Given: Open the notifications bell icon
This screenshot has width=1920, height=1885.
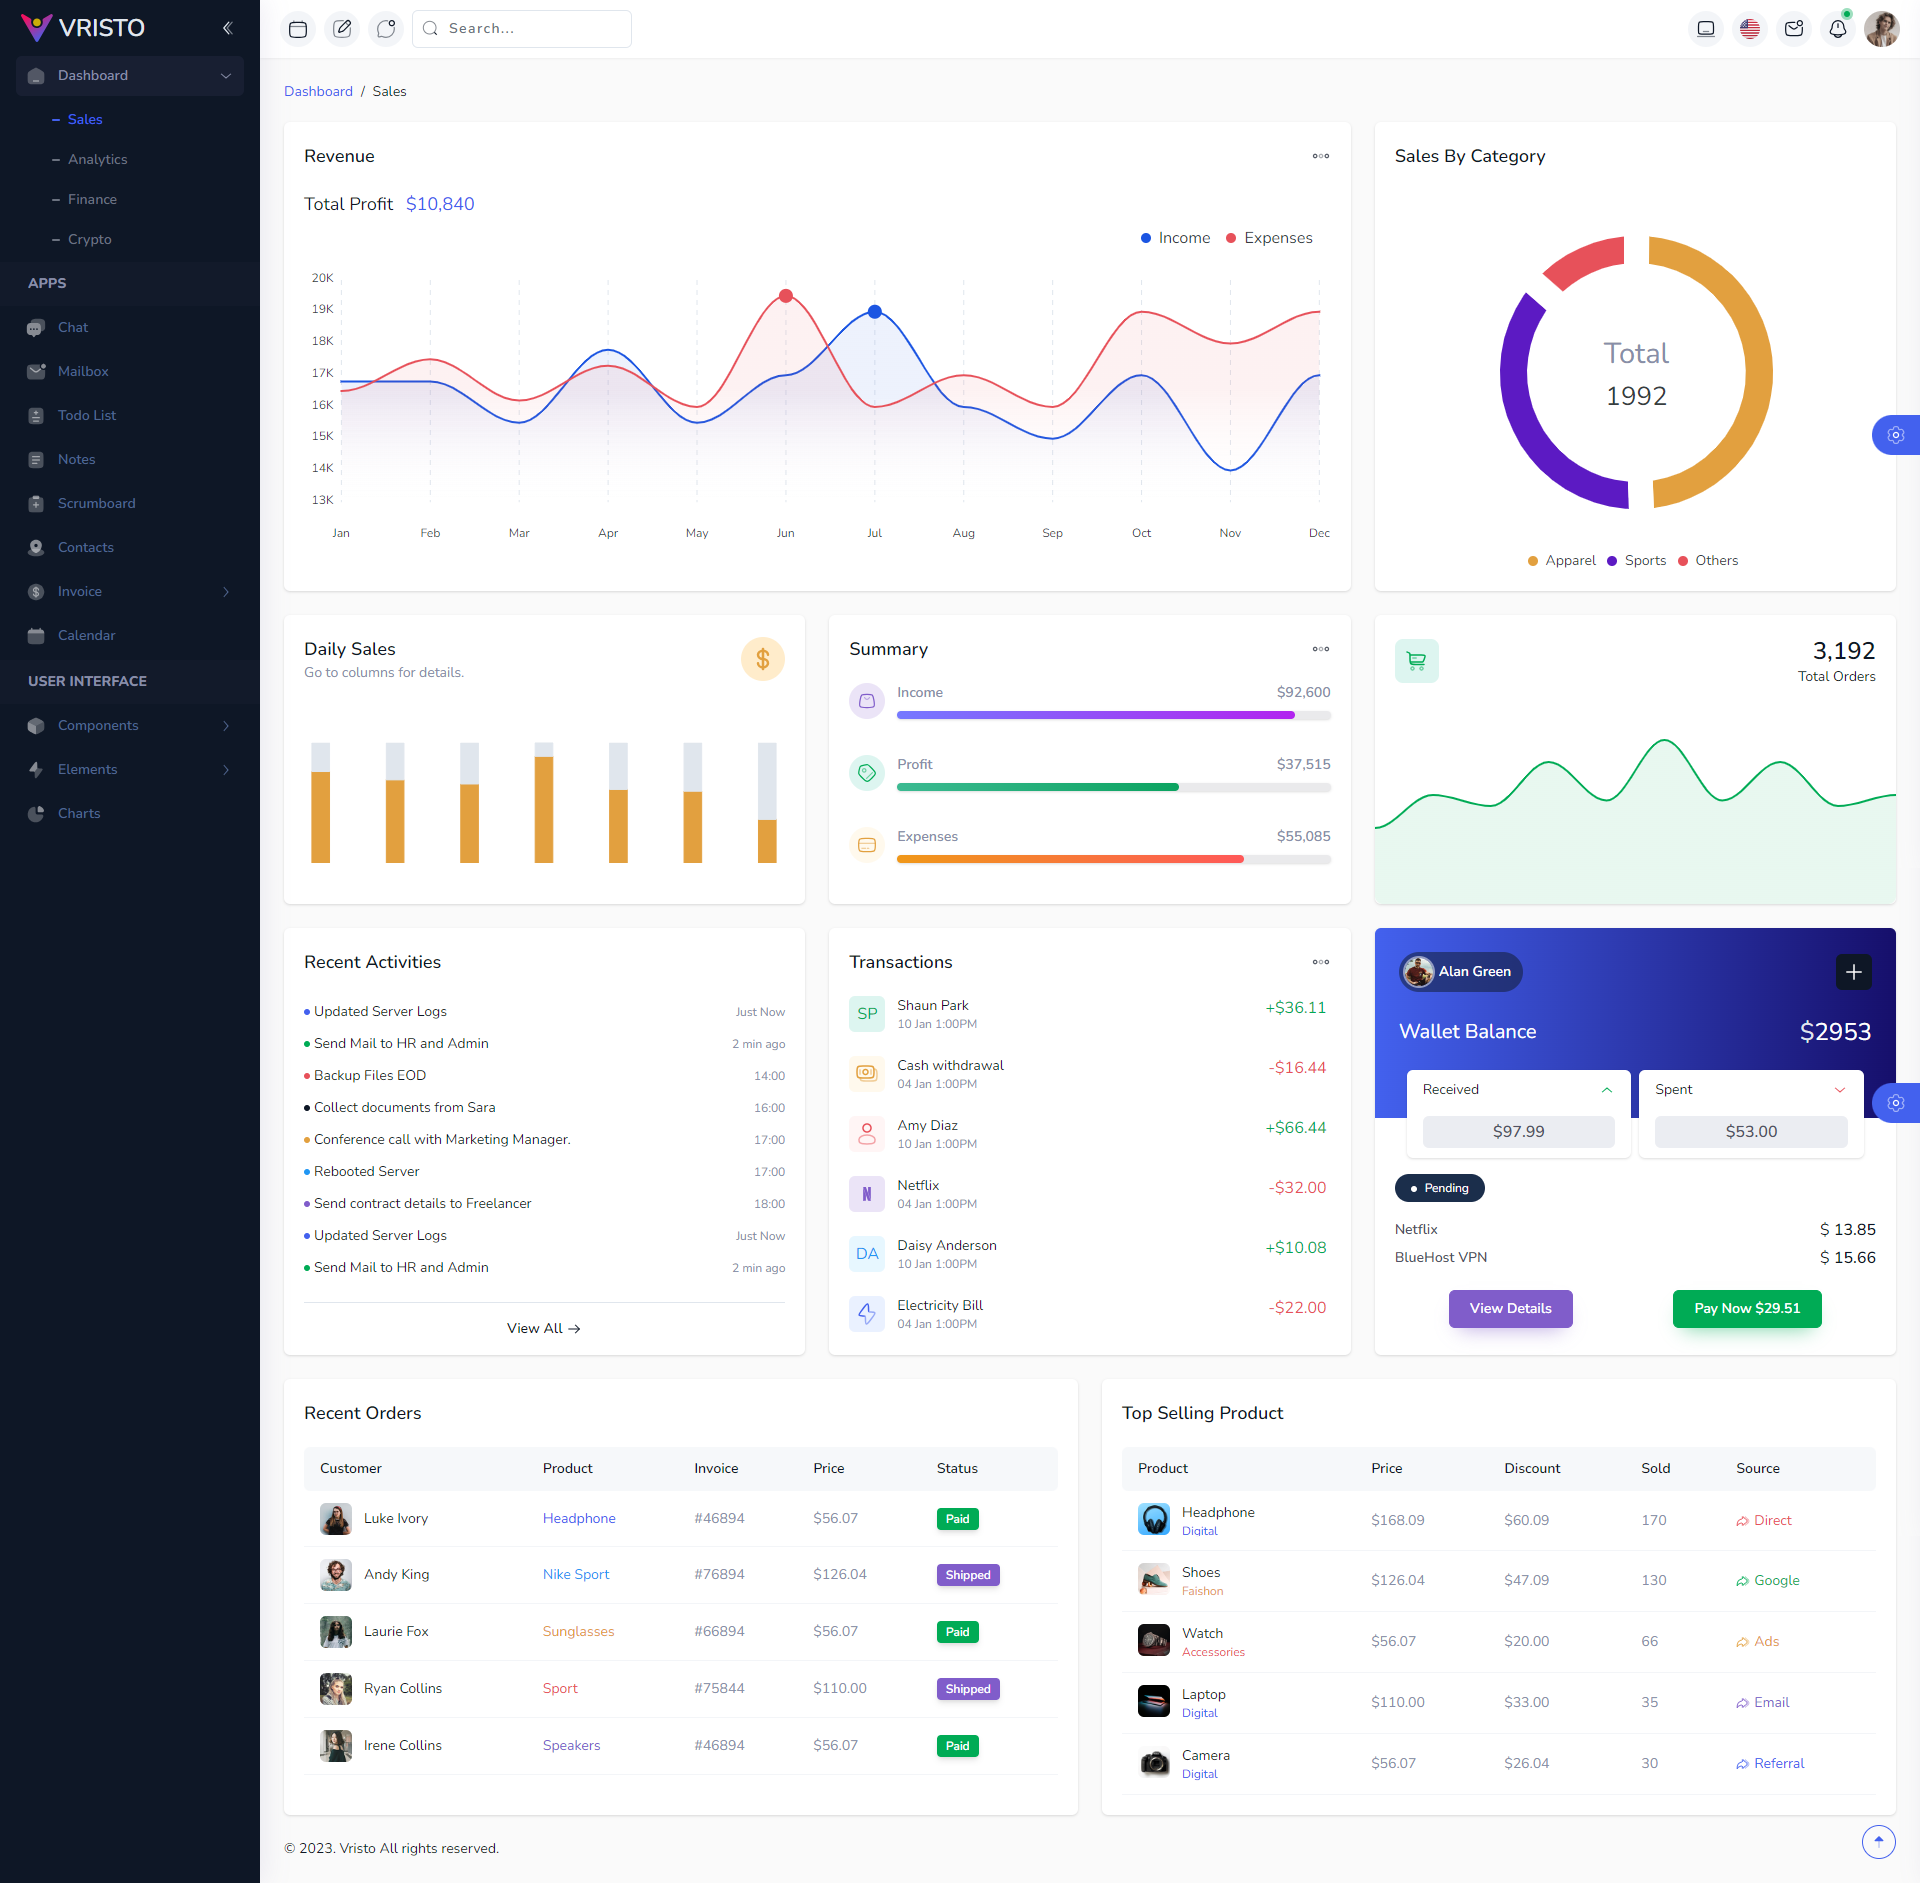Looking at the screenshot, I should click(1838, 28).
